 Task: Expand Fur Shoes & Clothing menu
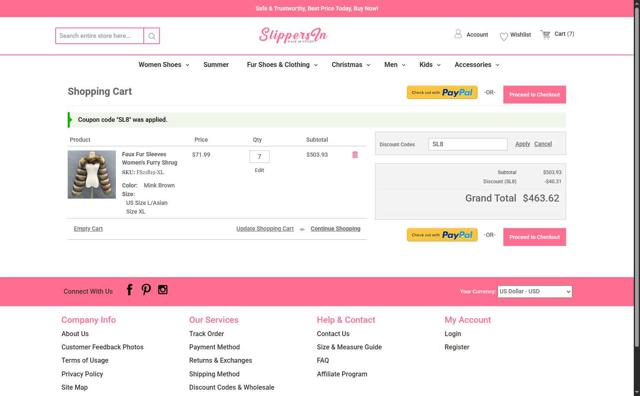pos(282,65)
